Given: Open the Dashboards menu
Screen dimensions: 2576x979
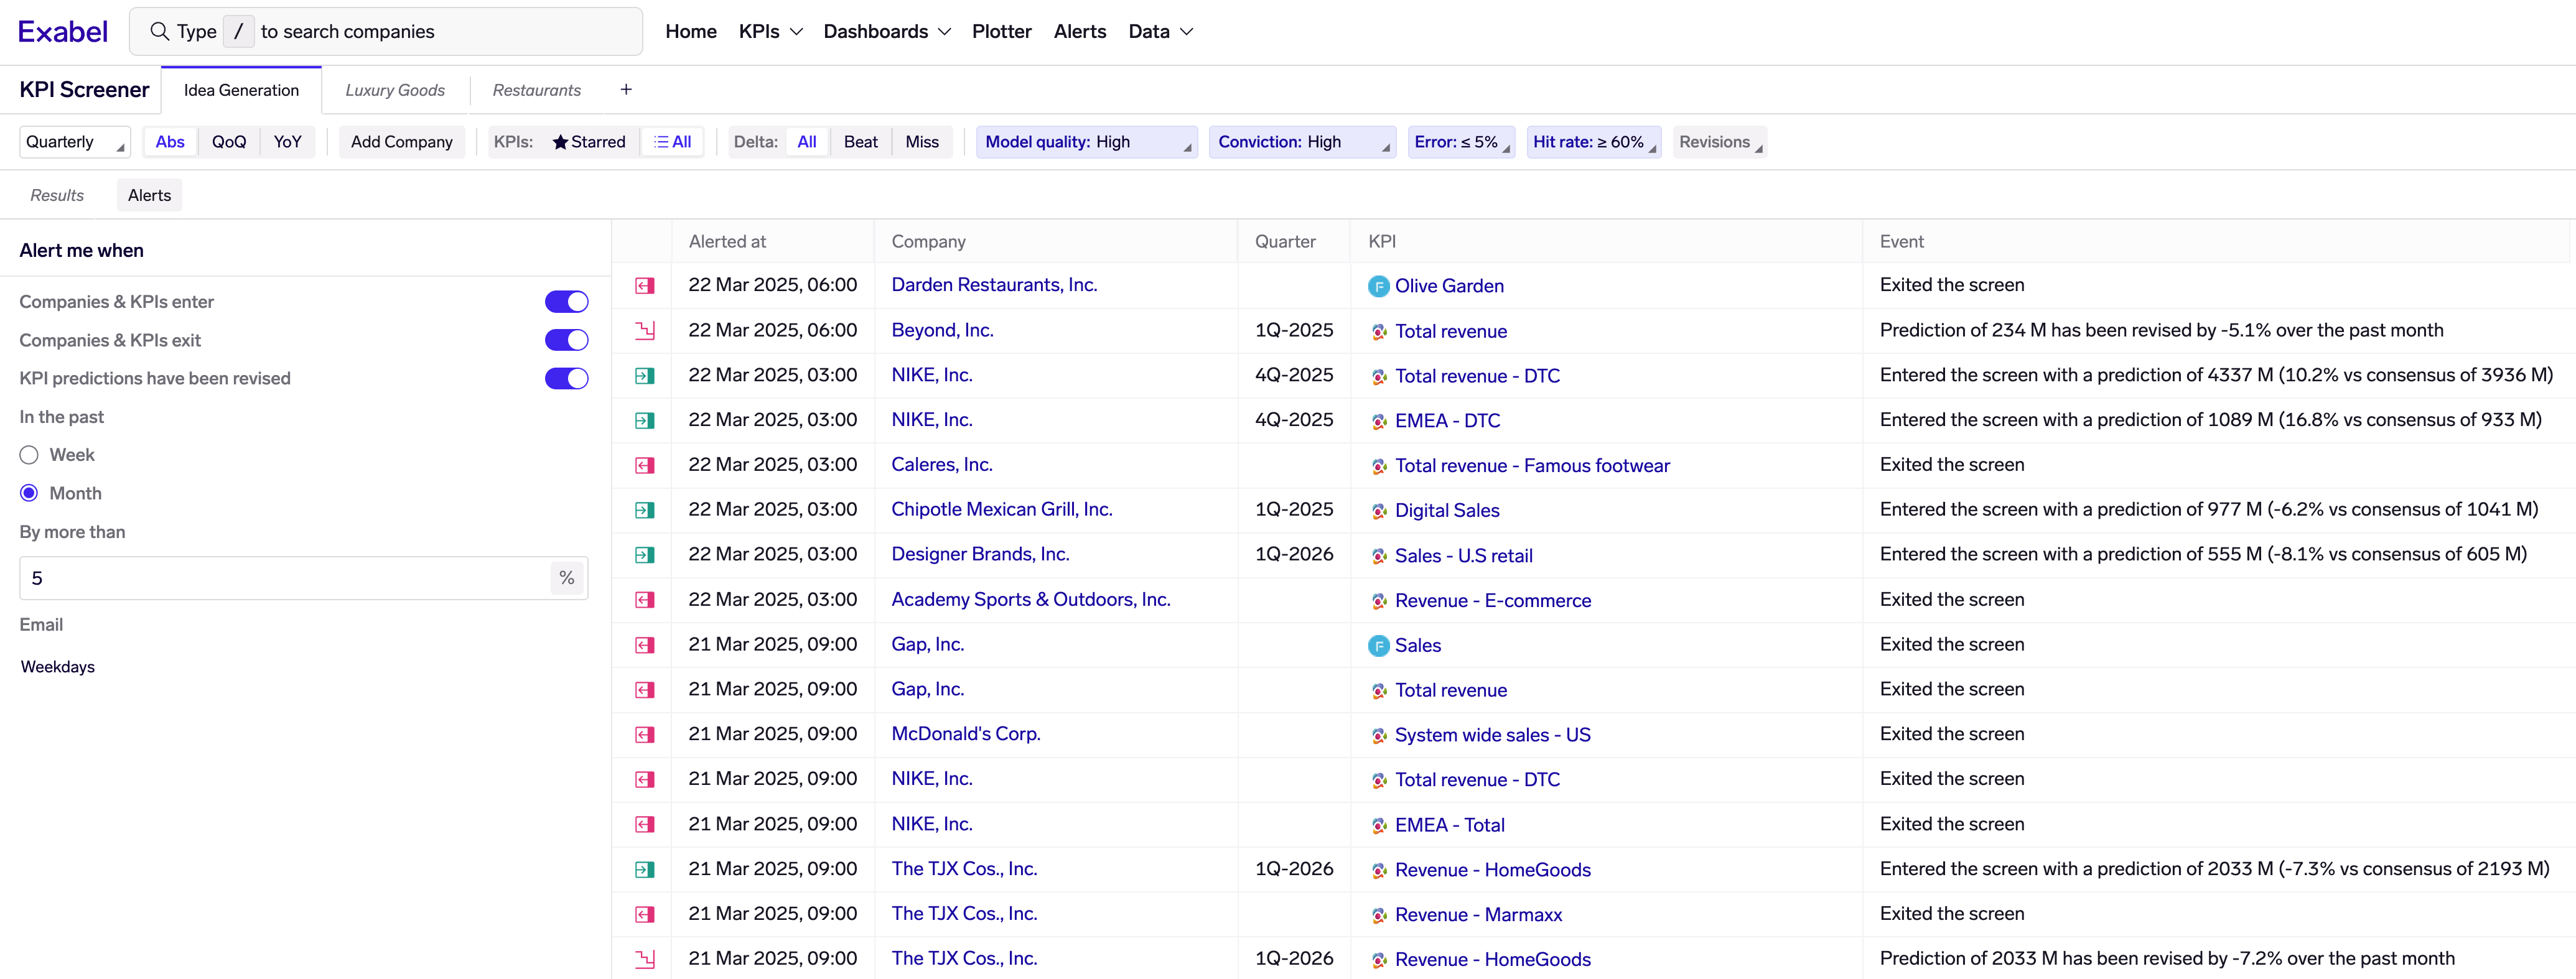Looking at the screenshot, I should click(x=886, y=32).
